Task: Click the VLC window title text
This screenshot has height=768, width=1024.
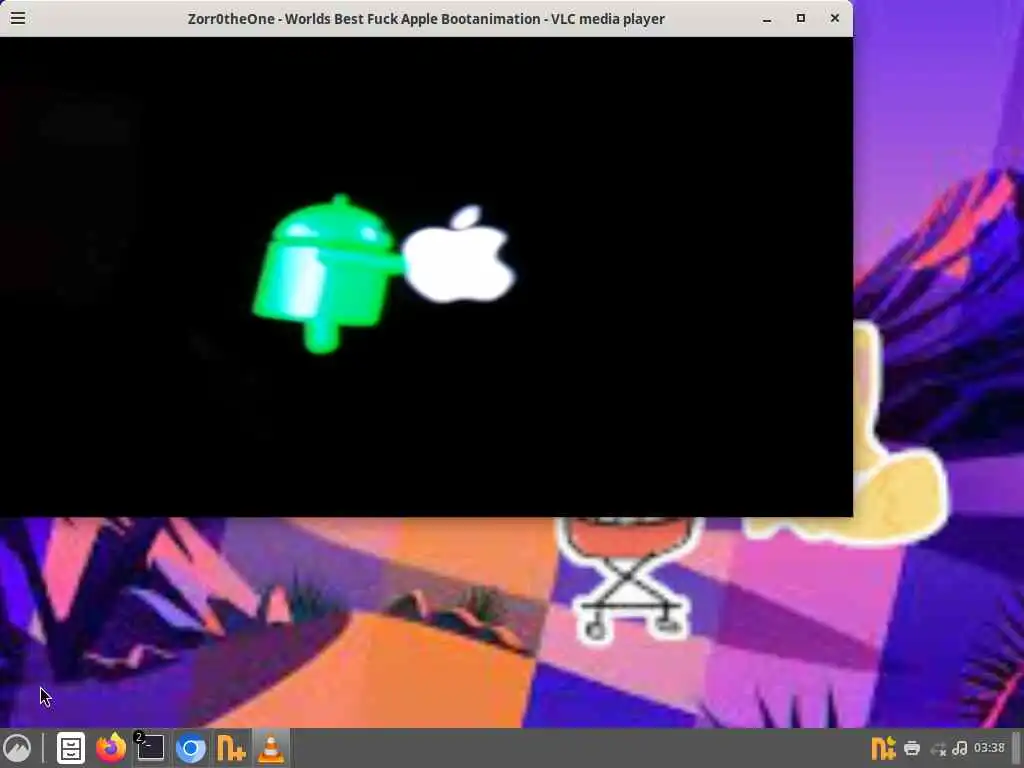Action: pyautogui.click(x=426, y=19)
